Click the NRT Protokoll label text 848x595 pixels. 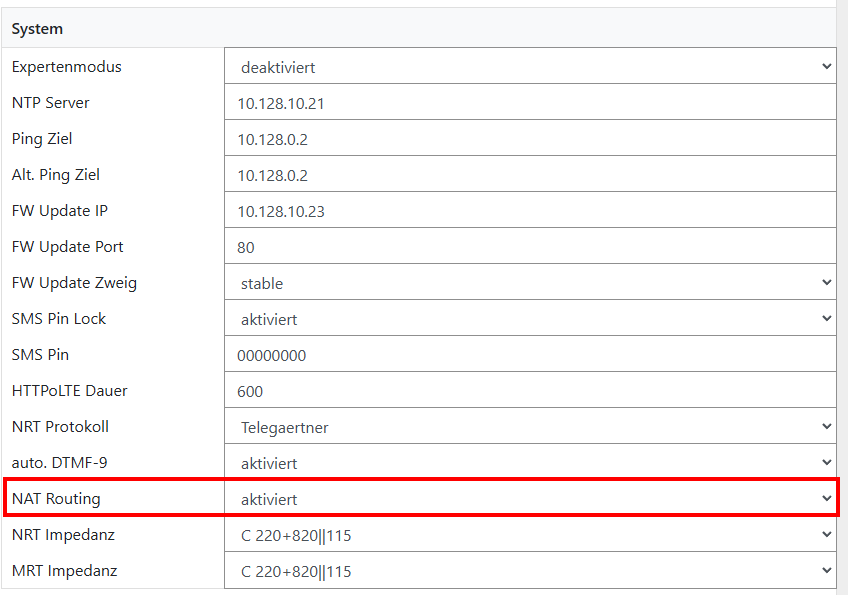[x=60, y=427]
